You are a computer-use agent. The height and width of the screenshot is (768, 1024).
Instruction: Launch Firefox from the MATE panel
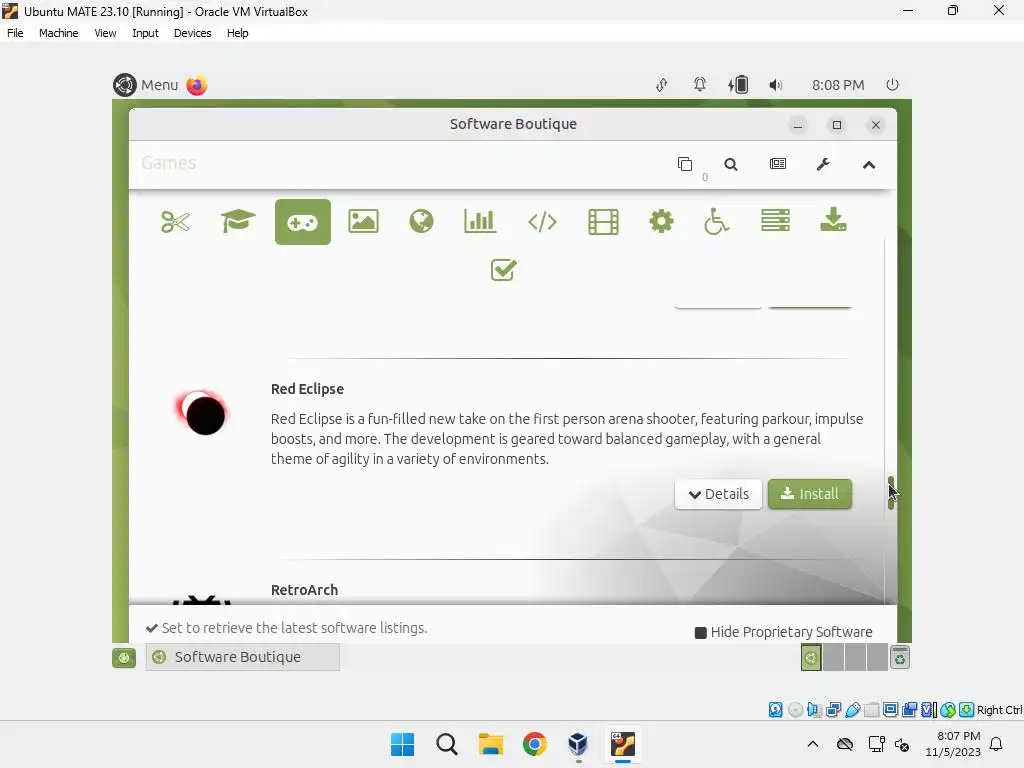tap(197, 85)
